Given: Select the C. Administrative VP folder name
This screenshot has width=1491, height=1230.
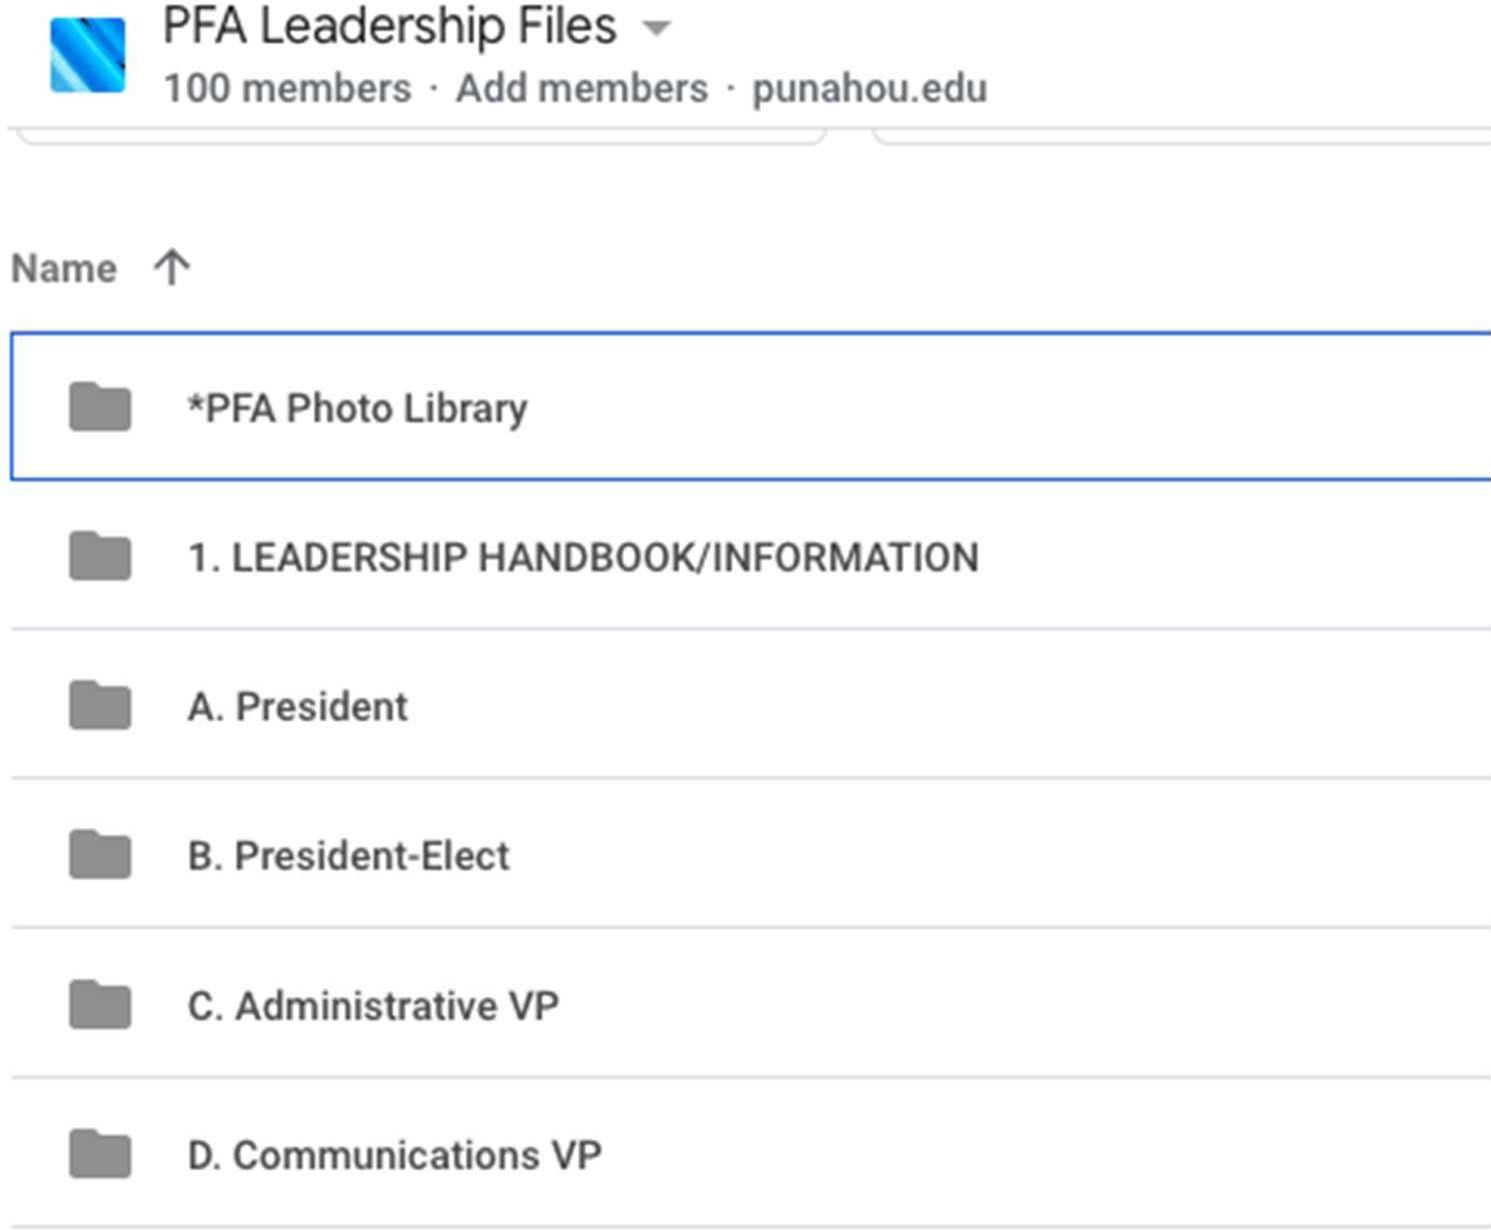Looking at the screenshot, I should tap(372, 1005).
